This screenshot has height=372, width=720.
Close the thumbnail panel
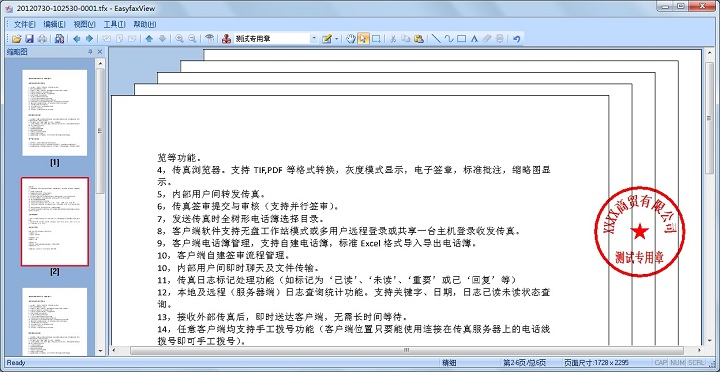point(100,52)
